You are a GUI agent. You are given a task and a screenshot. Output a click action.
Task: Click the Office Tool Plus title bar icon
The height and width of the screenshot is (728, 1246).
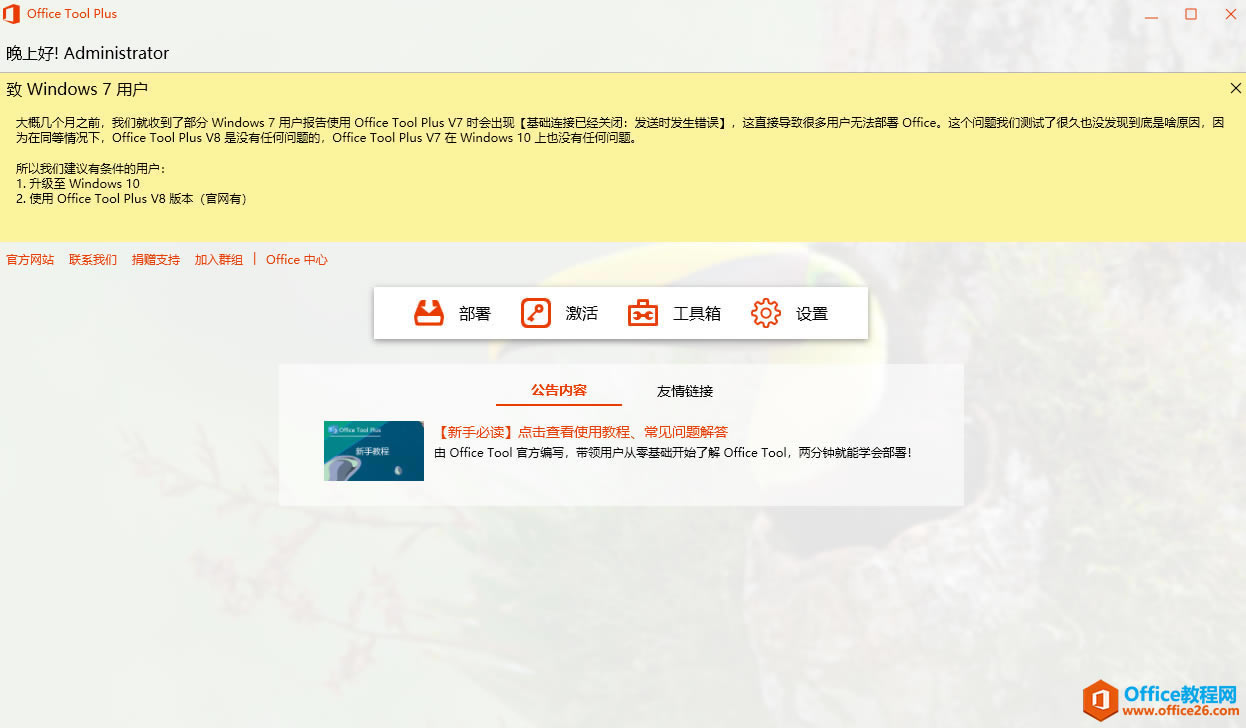11,13
